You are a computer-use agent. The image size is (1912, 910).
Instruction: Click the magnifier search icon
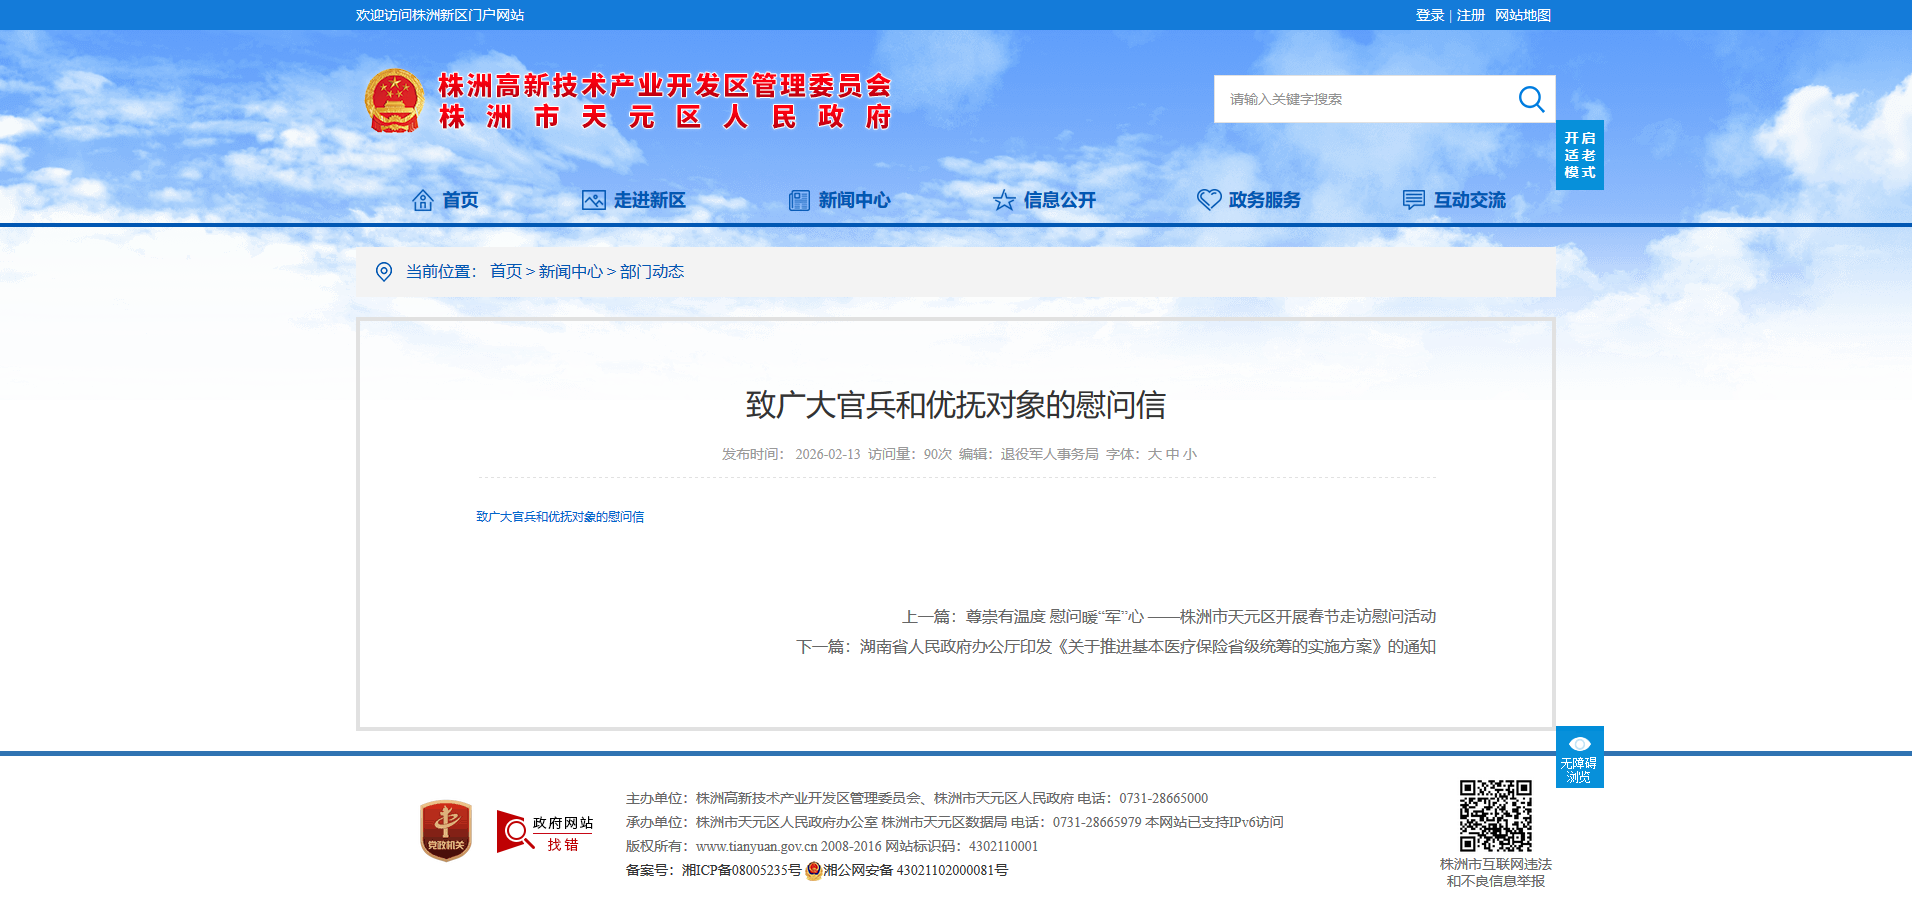1530,99
